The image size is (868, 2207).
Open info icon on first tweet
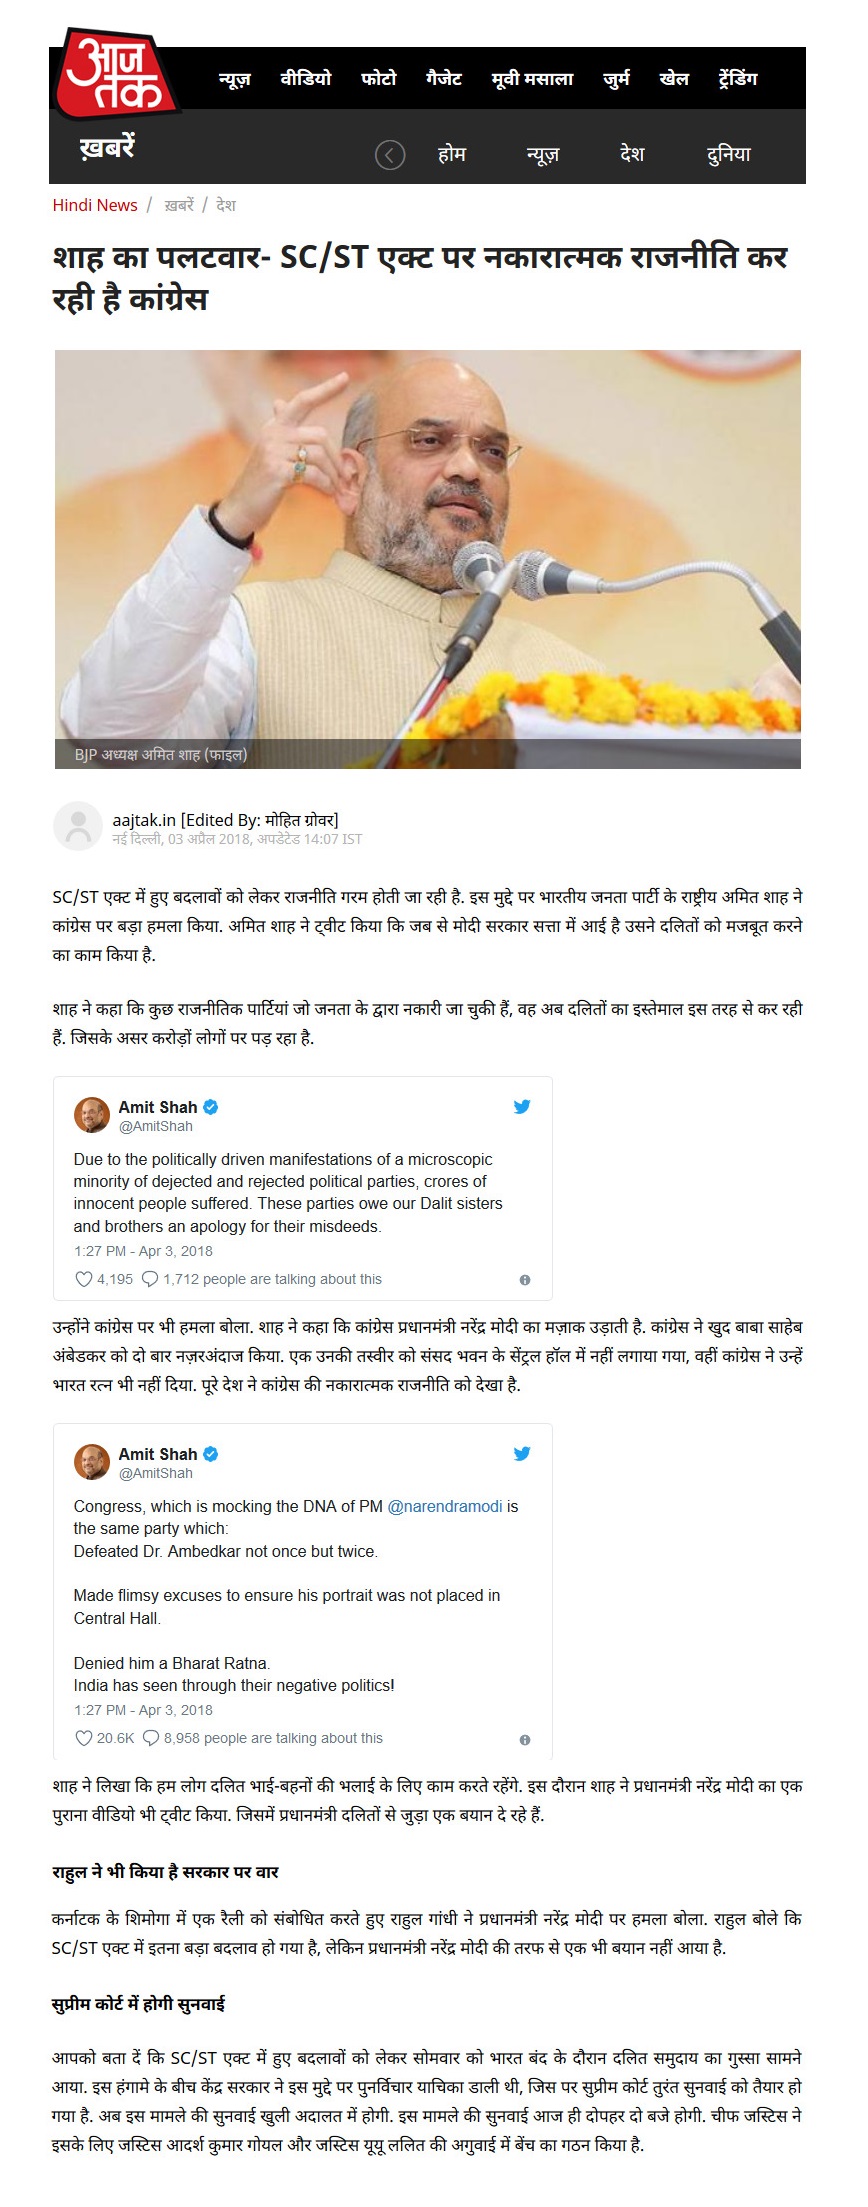point(525,1280)
